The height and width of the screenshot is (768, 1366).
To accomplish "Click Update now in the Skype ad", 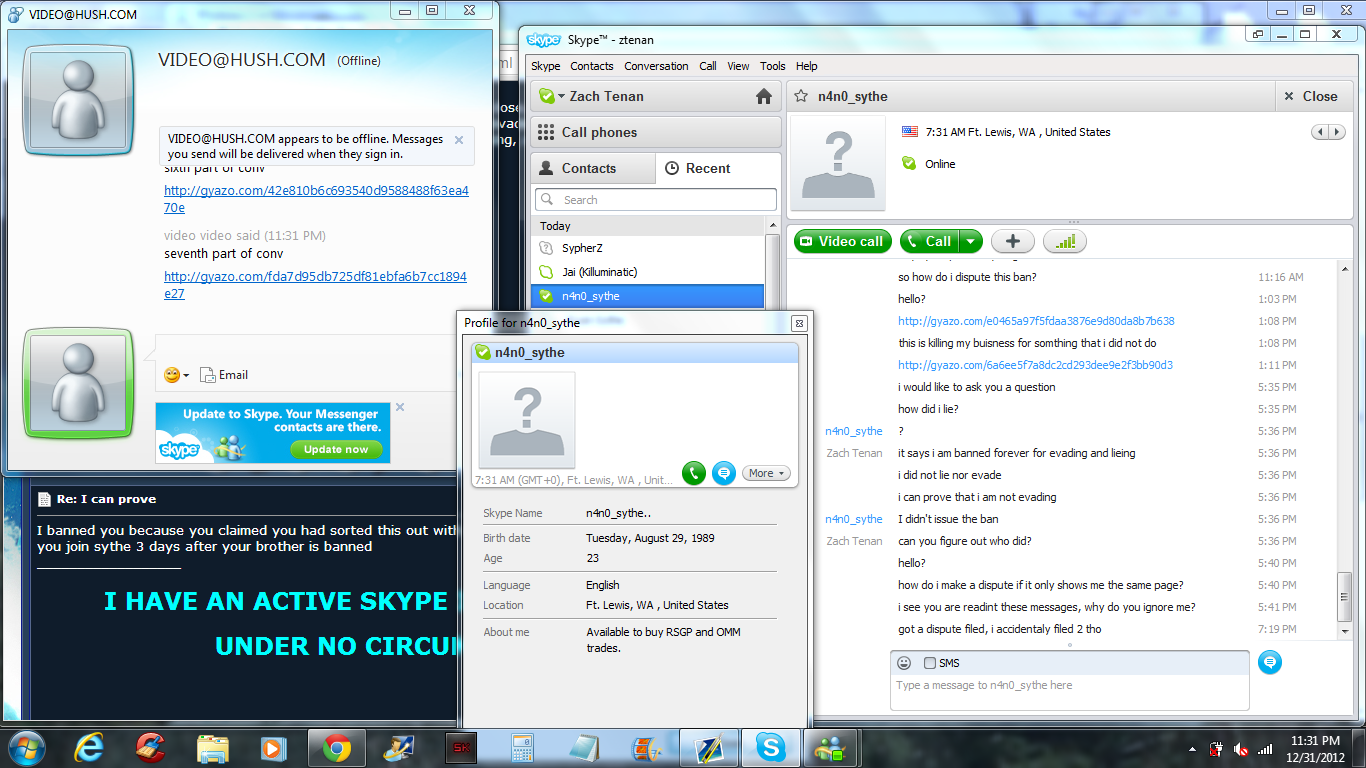I will (337, 450).
